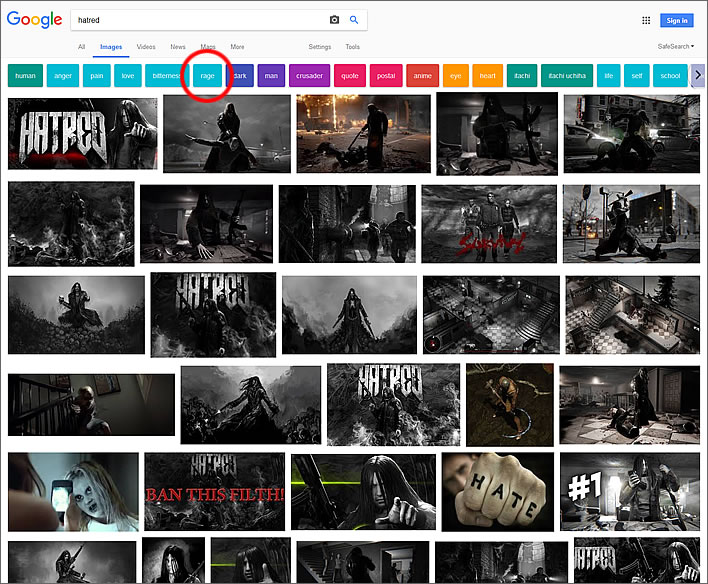This screenshot has height=584, width=708.
Task: Select the purple man chip
Action: point(271,75)
